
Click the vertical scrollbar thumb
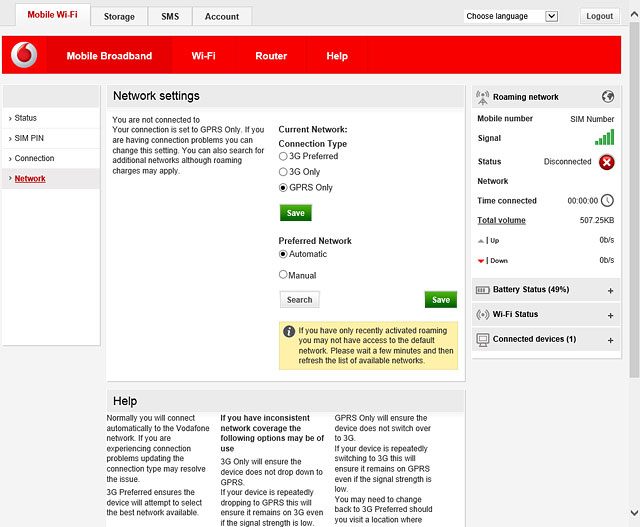point(634,200)
